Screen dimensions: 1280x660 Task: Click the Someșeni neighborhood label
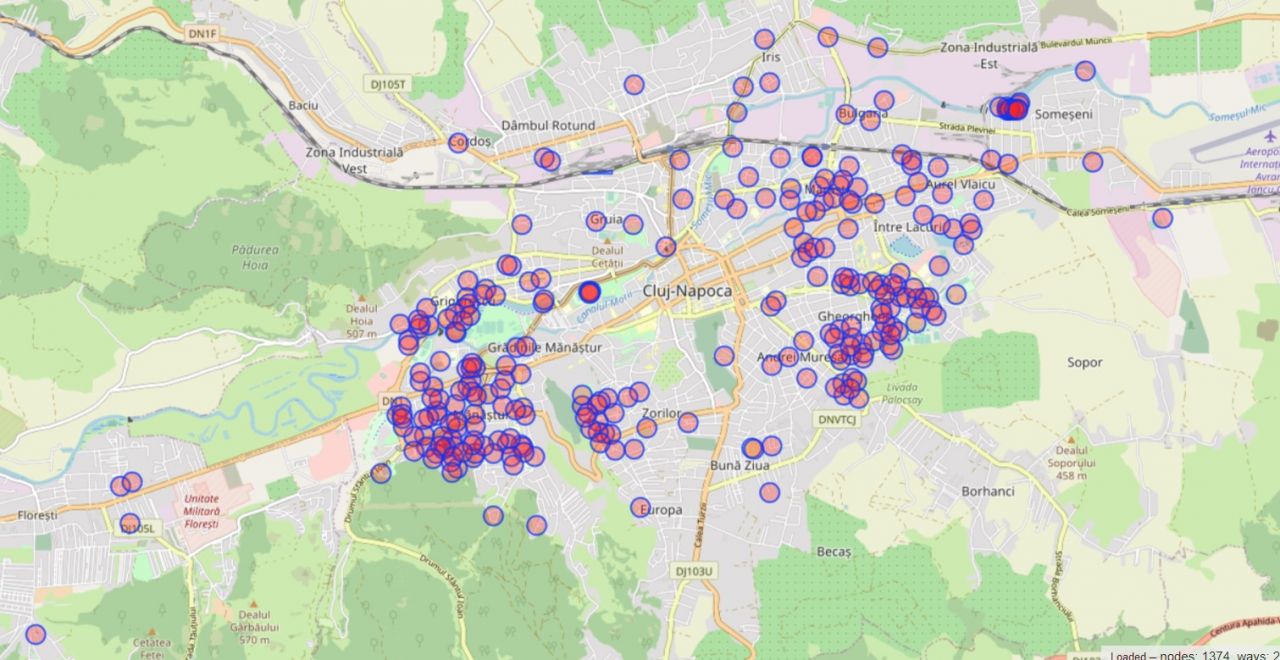coord(1065,115)
